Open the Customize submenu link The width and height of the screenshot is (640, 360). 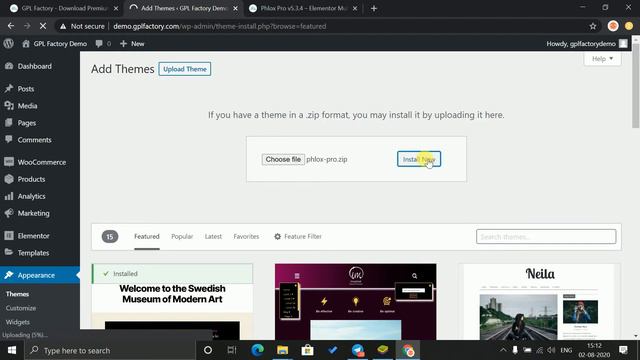coord(21,308)
